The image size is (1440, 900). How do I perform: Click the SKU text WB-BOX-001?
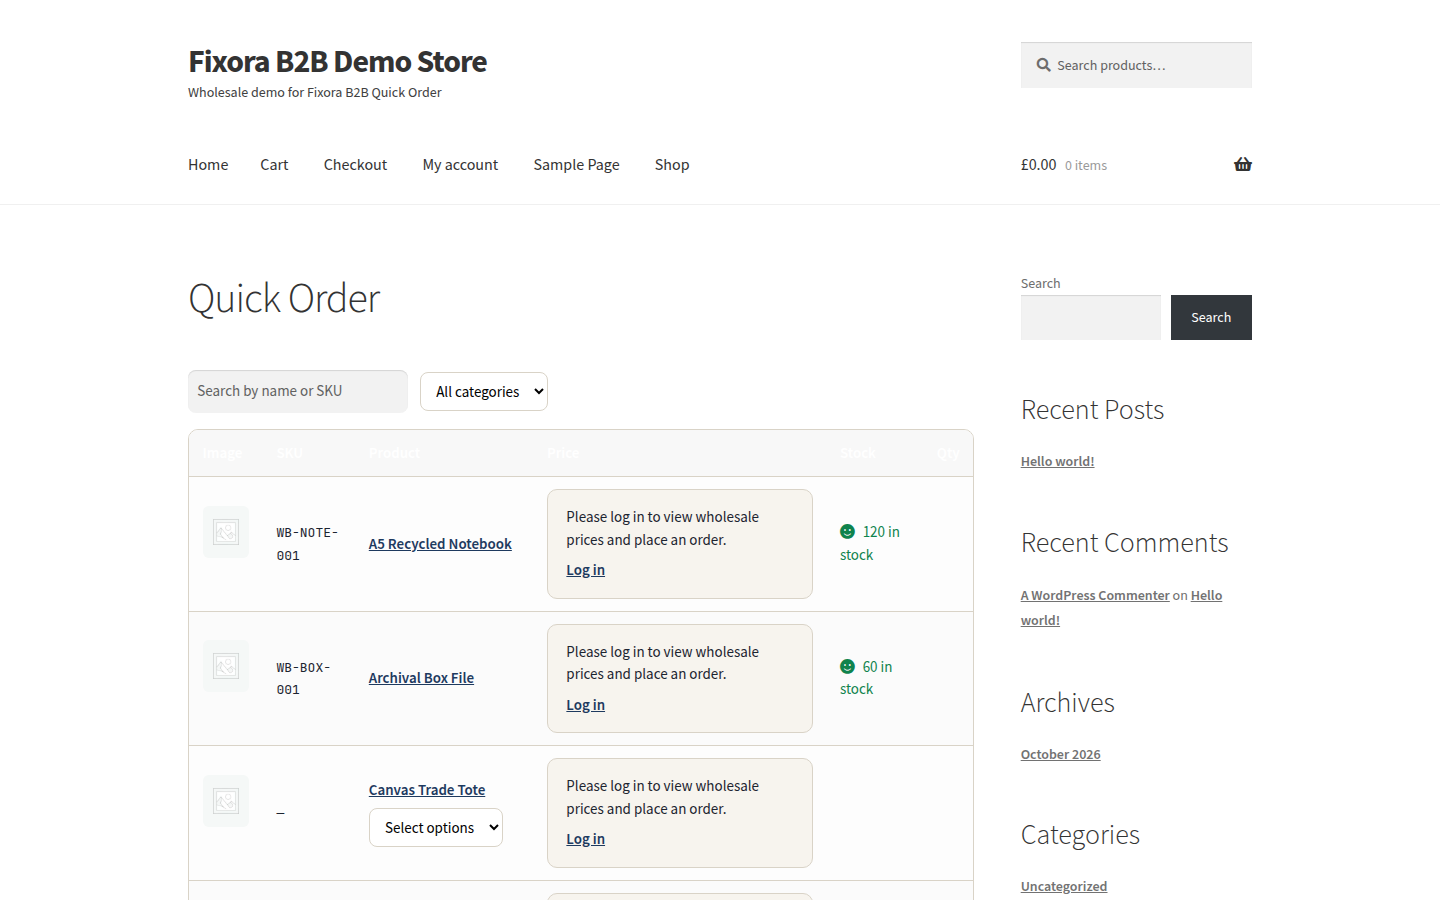304,678
